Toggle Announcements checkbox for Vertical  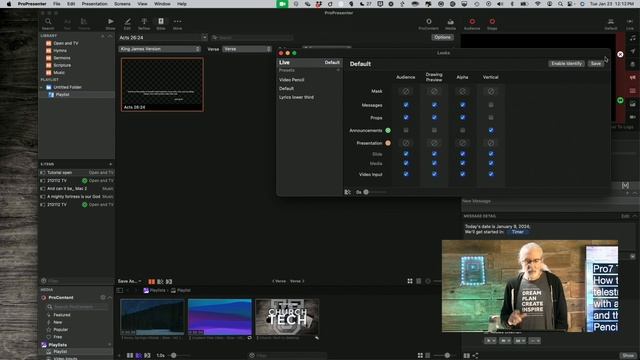491,130
